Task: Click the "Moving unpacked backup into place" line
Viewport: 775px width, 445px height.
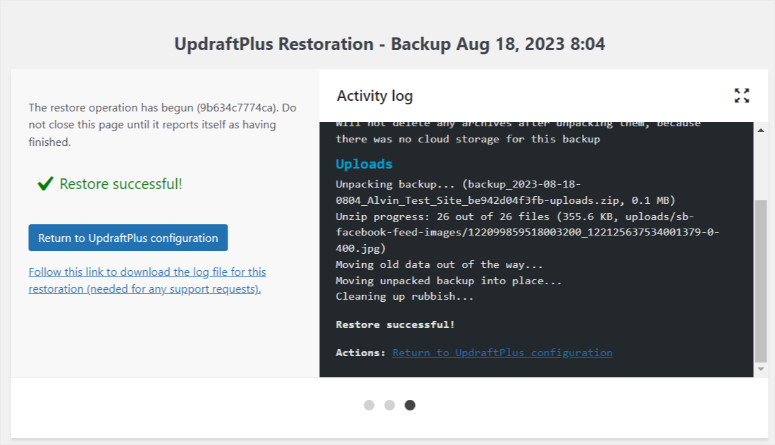Action: click(449, 281)
